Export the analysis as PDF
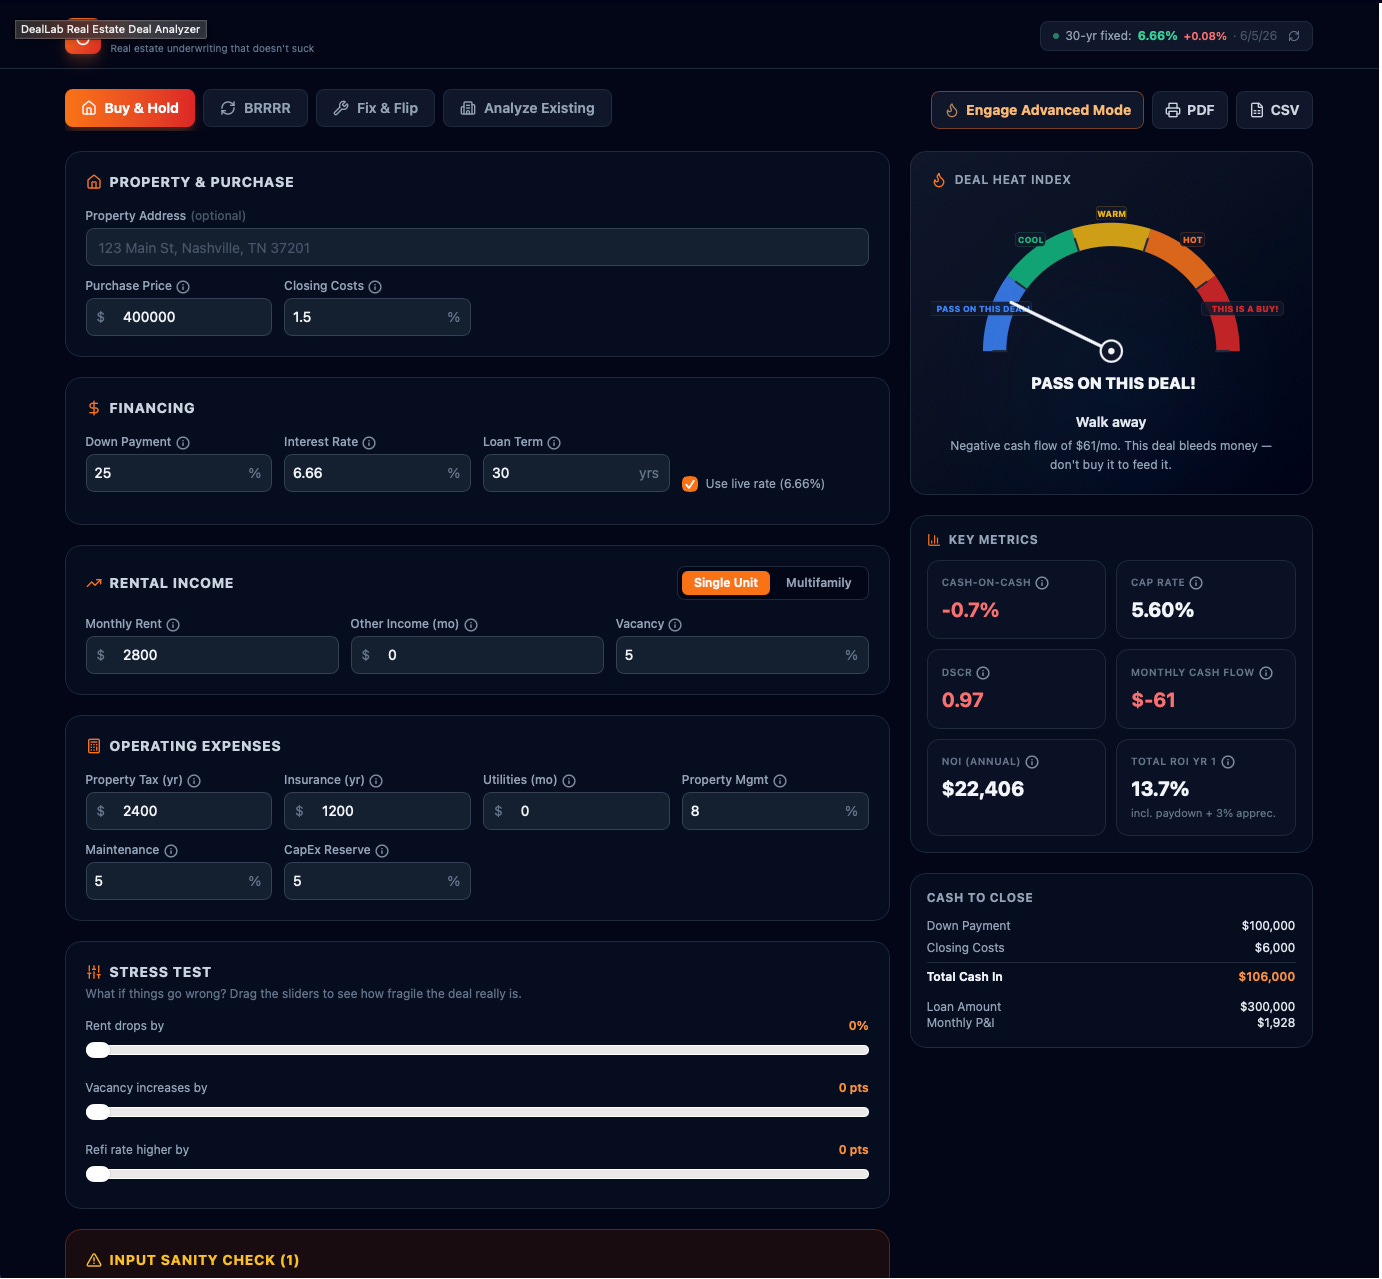The image size is (1382, 1279). coord(1190,110)
